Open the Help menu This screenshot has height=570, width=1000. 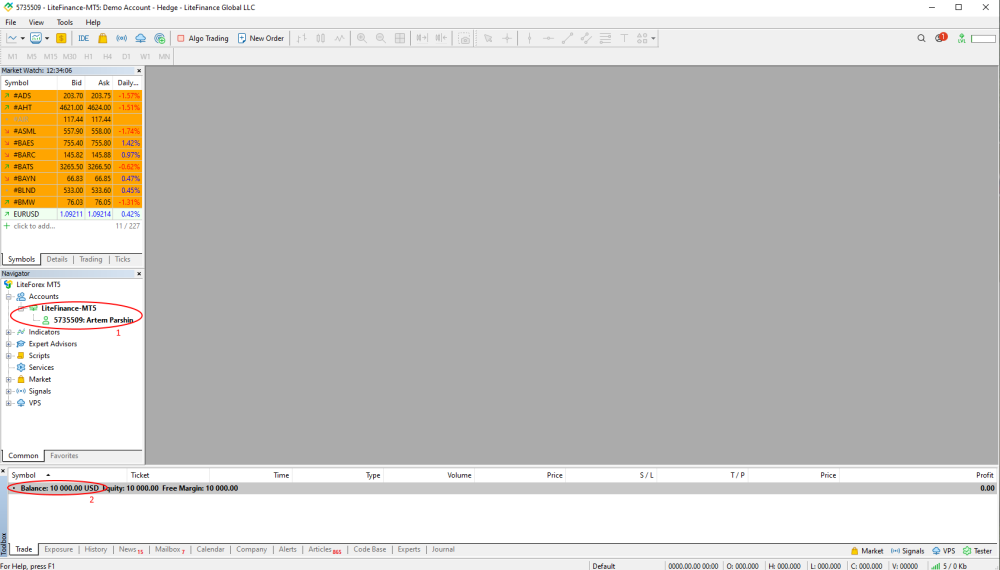tap(93, 22)
